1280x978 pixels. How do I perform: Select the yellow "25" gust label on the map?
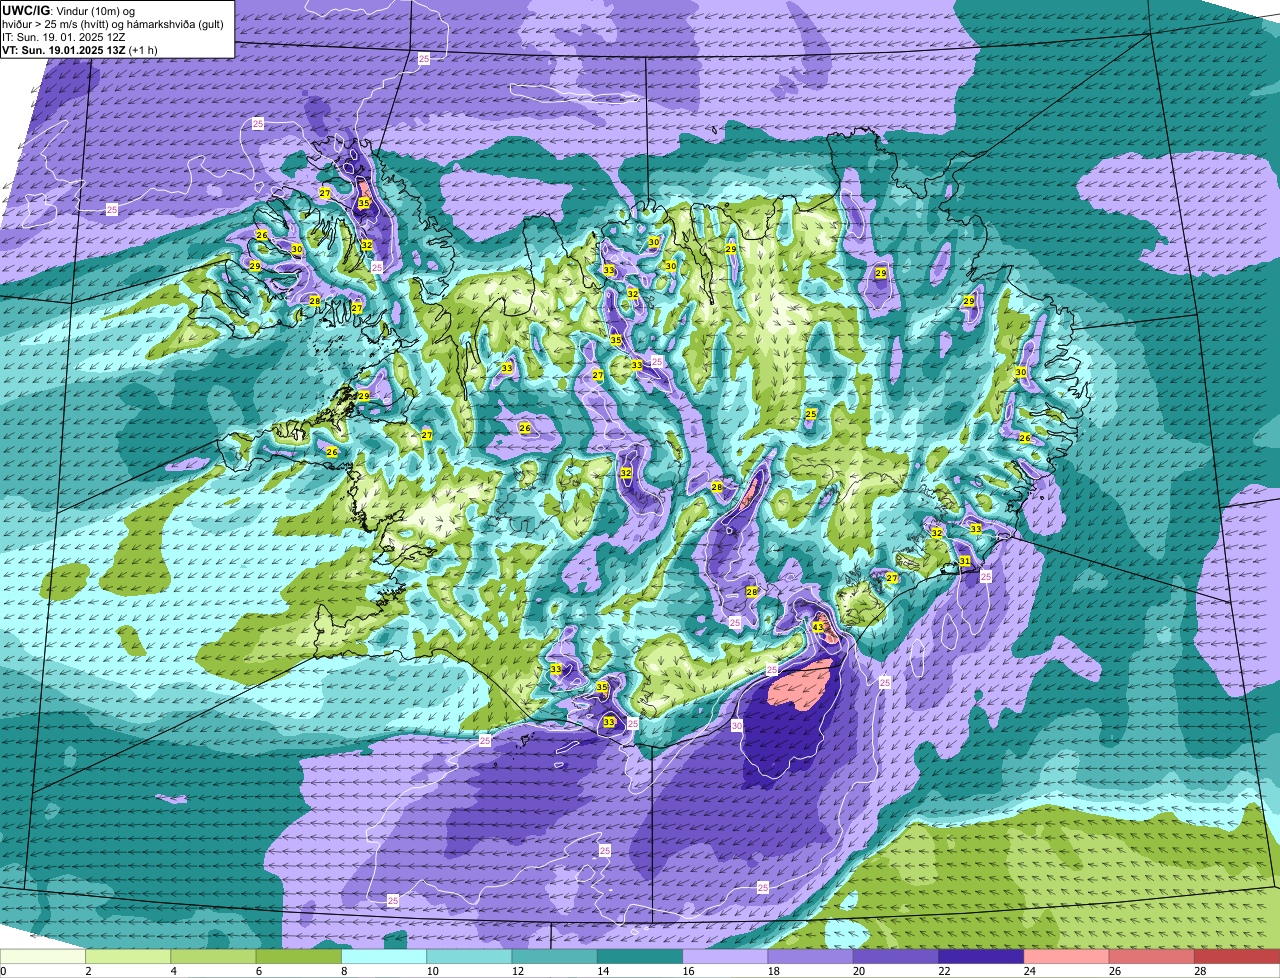pyautogui.click(x=811, y=414)
